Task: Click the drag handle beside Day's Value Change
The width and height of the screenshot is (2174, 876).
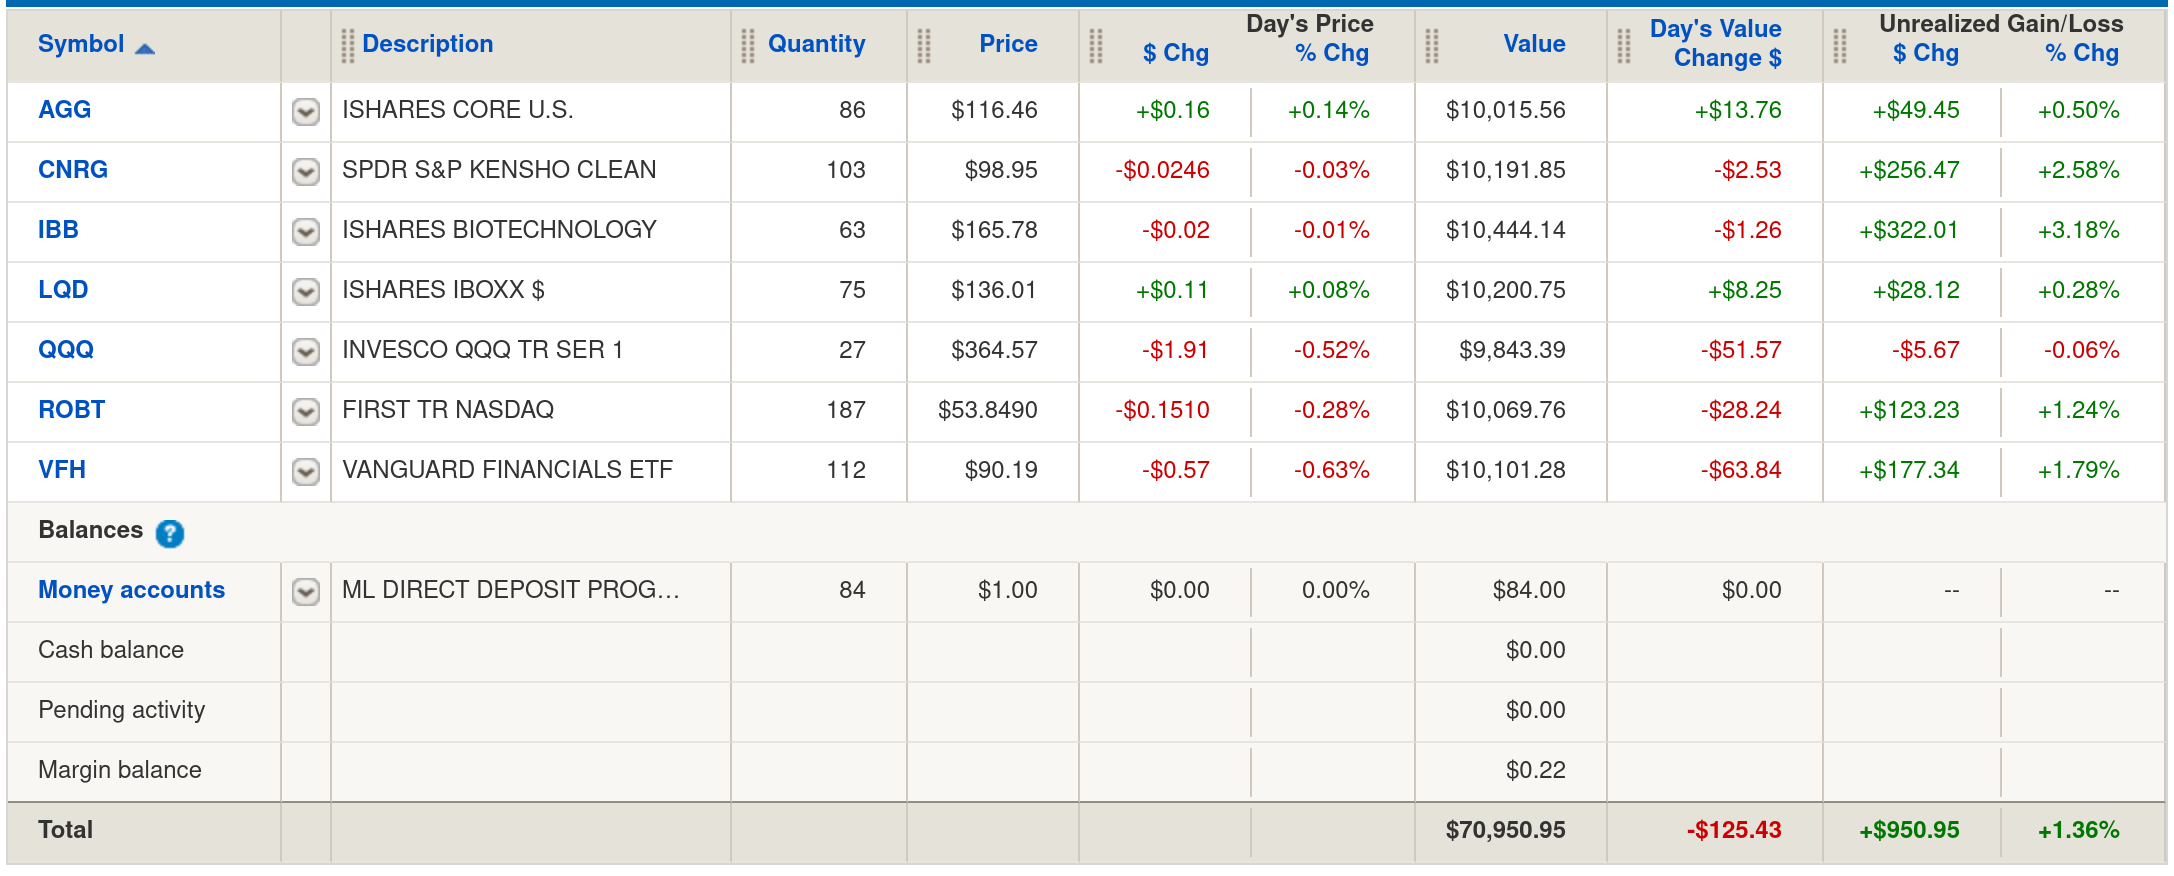Action: tap(1624, 45)
